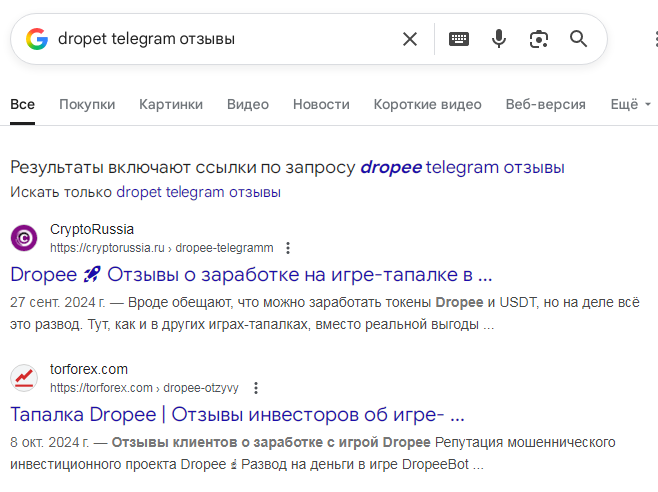The width and height of the screenshot is (658, 492).
Task: Click the CryptoRussia site favicon
Action: 24,238
